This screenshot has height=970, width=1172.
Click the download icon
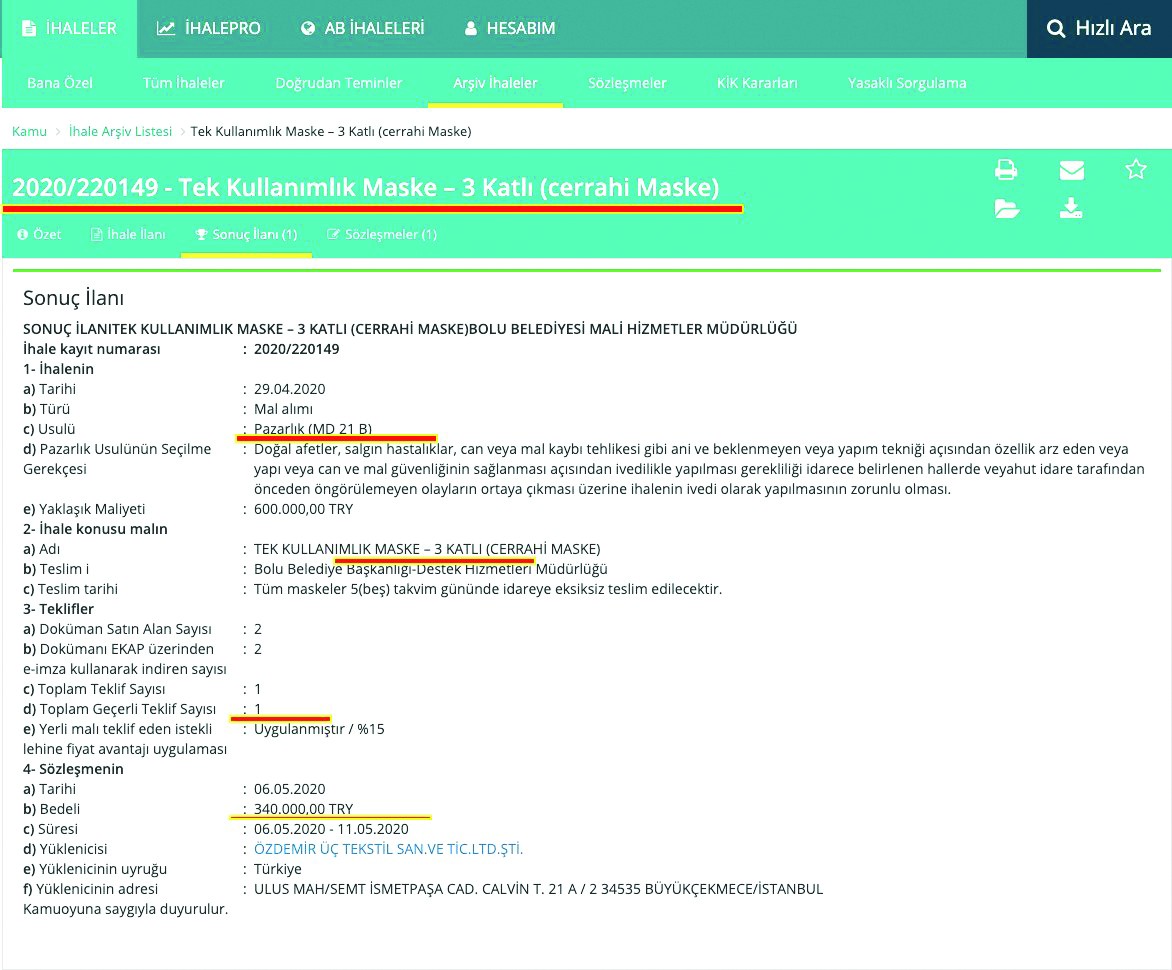(1071, 209)
